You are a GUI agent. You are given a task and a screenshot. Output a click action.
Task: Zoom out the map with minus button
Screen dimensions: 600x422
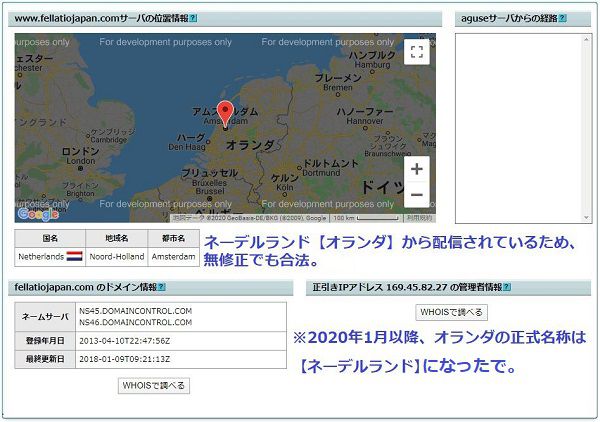click(417, 195)
